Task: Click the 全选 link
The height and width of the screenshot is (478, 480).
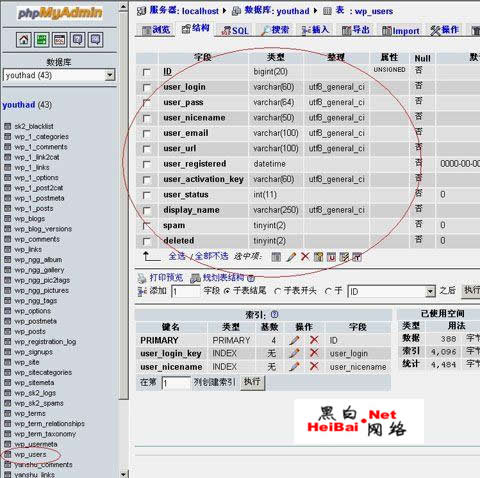Action: point(177,256)
